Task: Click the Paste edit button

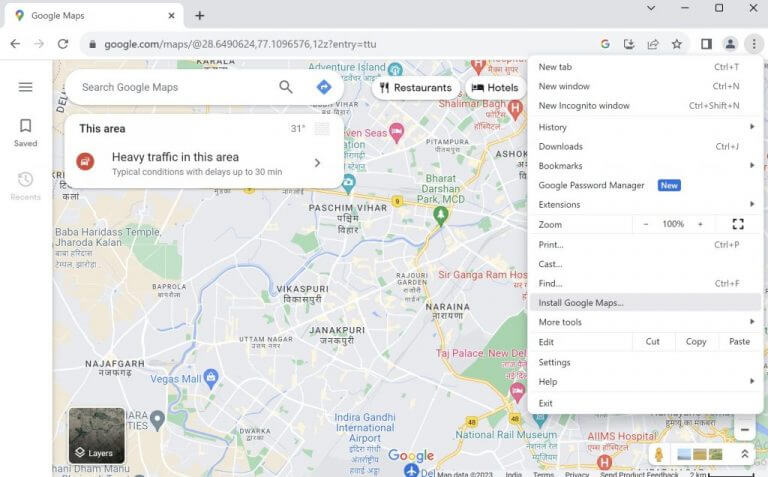Action: click(x=739, y=342)
